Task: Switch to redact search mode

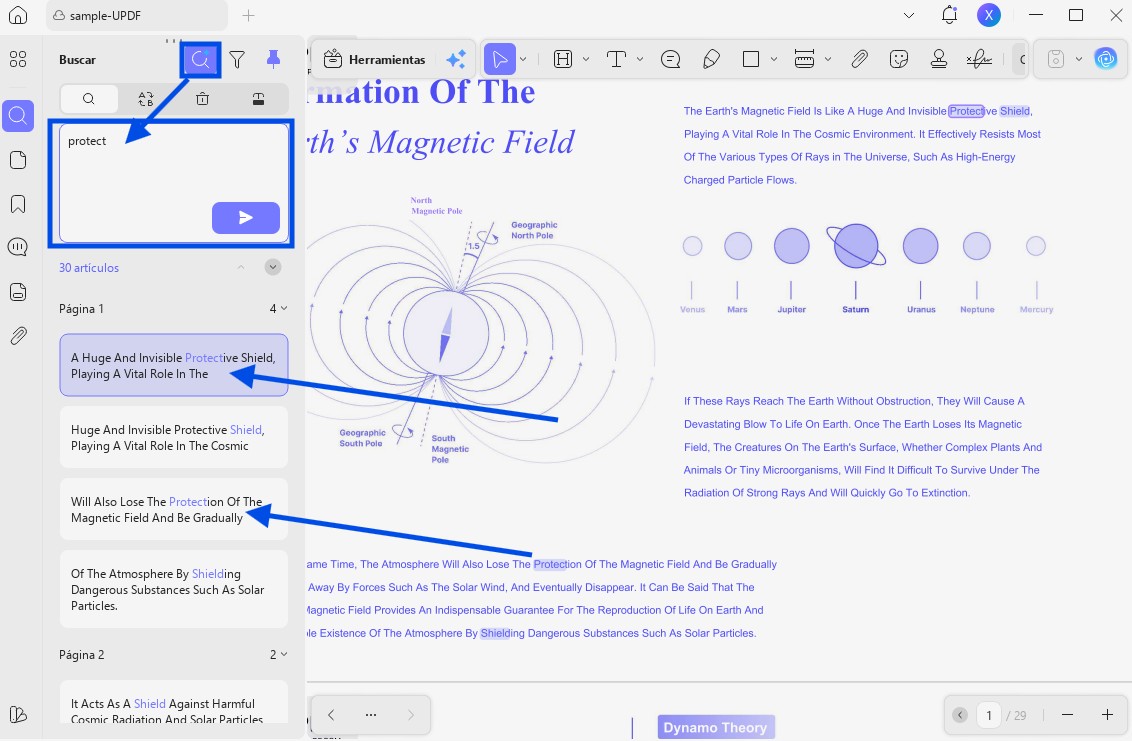Action: 258,98
